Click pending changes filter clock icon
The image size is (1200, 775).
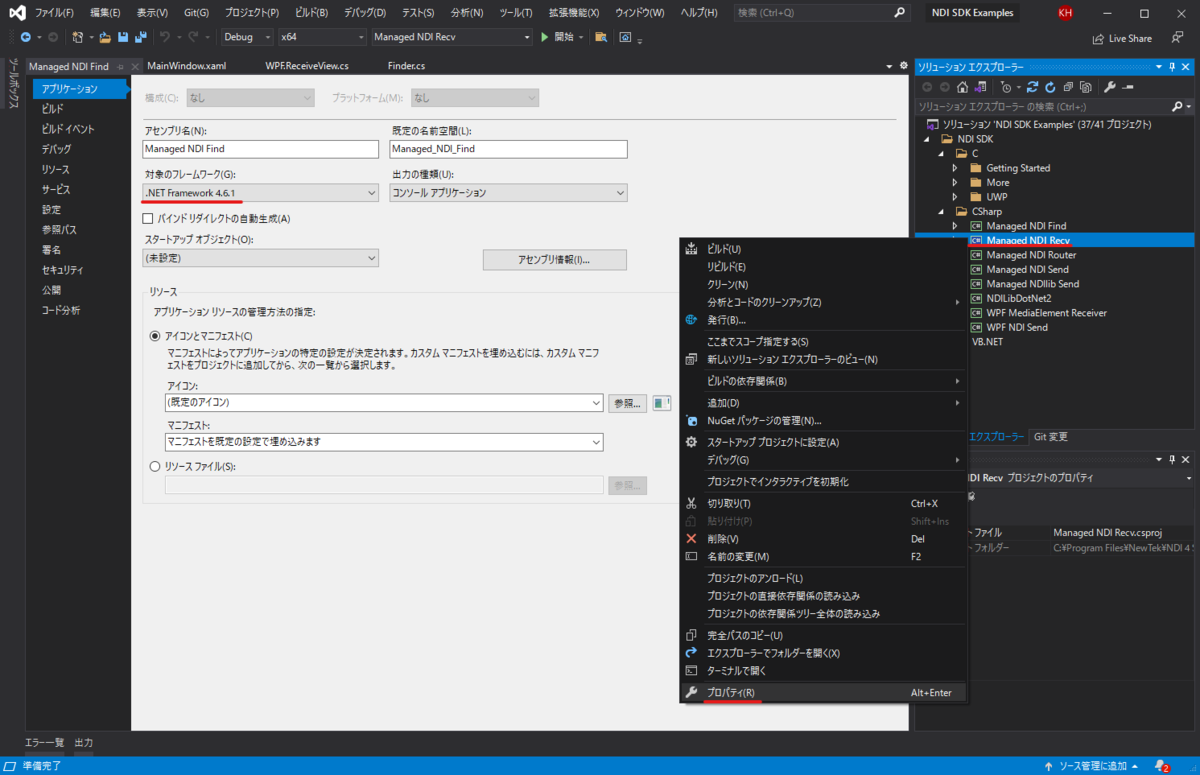pos(1005,87)
